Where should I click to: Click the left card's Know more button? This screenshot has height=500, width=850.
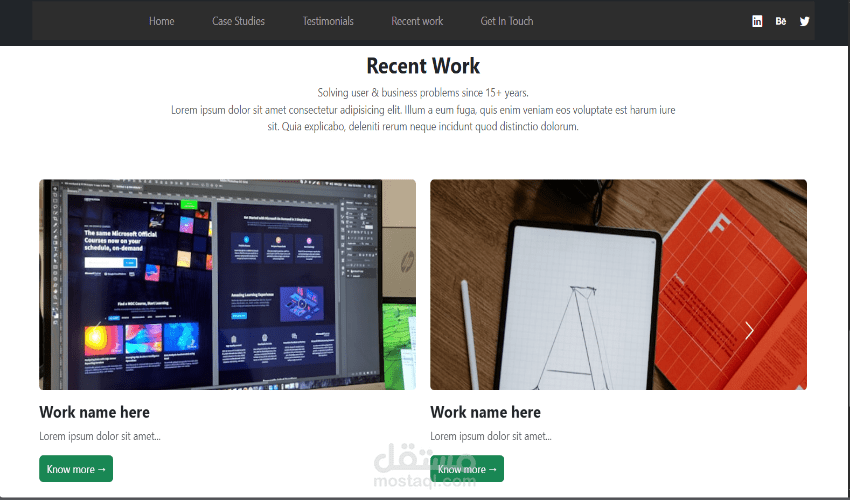tap(76, 469)
